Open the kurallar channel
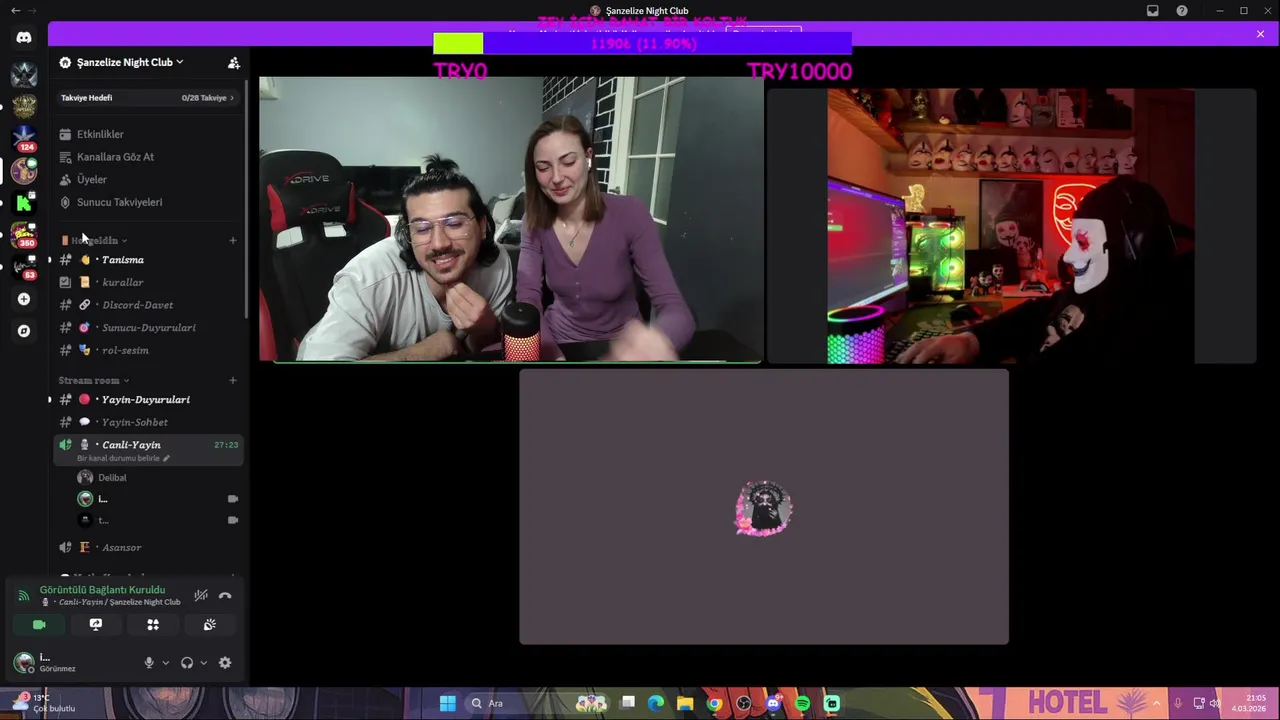 coord(148,282)
